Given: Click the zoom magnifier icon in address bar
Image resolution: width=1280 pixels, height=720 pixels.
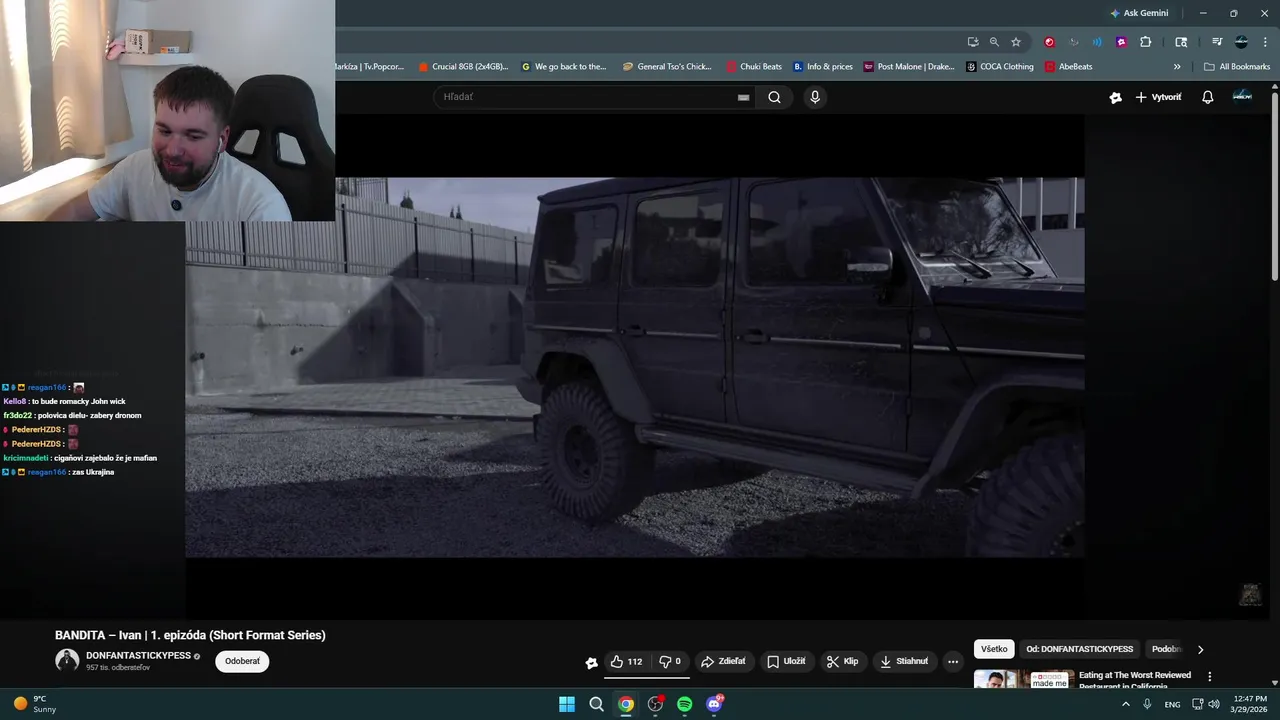Looking at the screenshot, I should [x=994, y=42].
